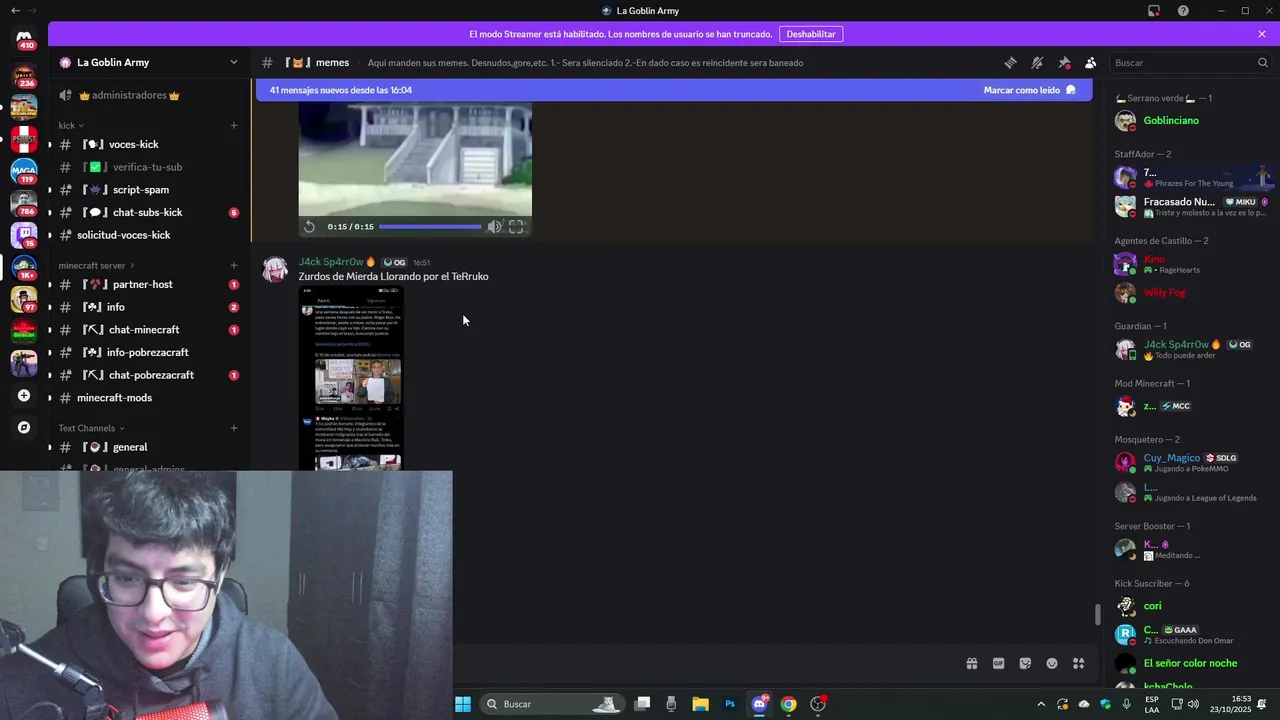Expand the minecraft server category
The image size is (1280, 720).
coord(96,265)
